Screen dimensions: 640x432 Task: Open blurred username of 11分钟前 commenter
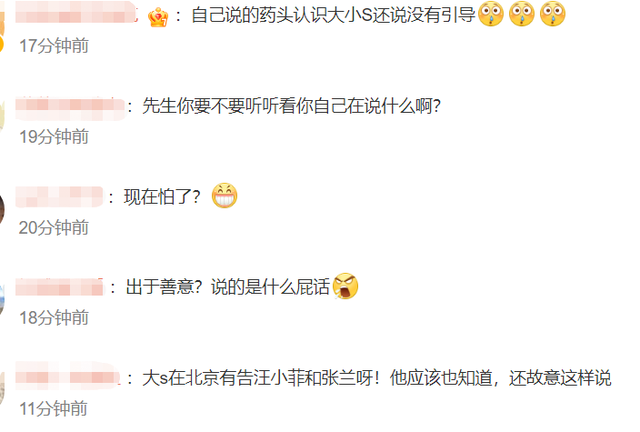pos(68,376)
